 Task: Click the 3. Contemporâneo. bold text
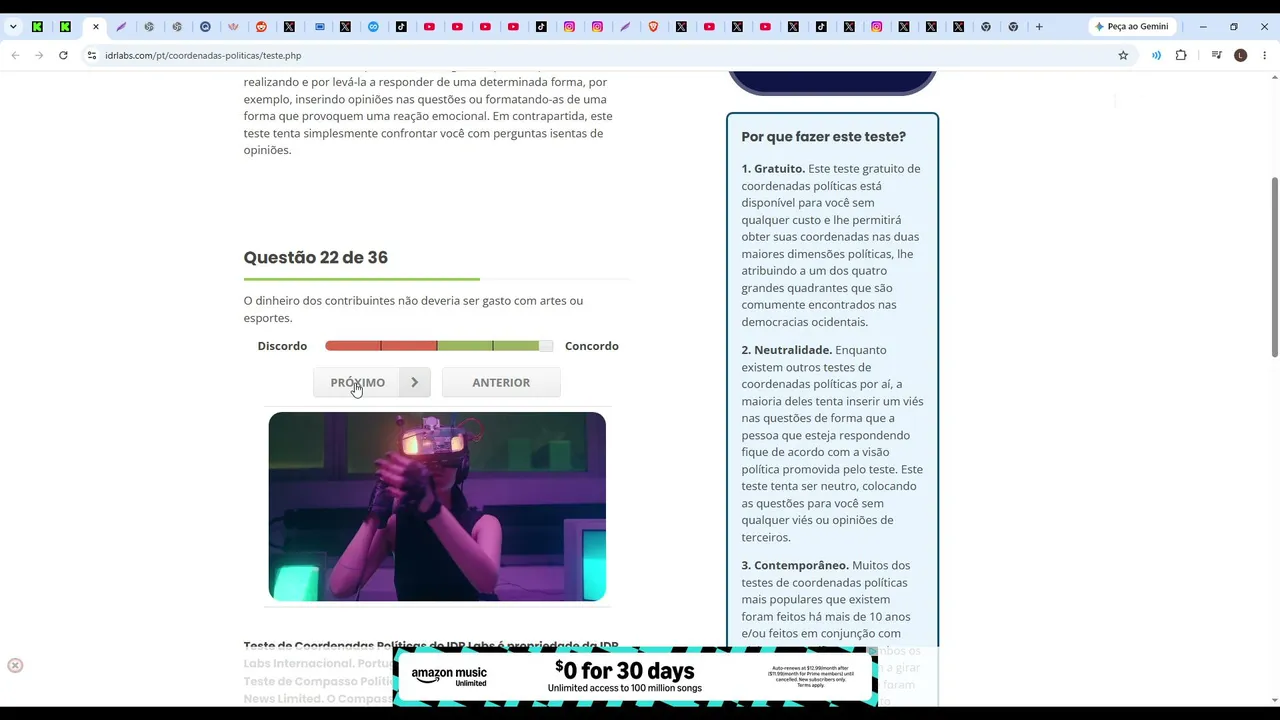[795, 565]
